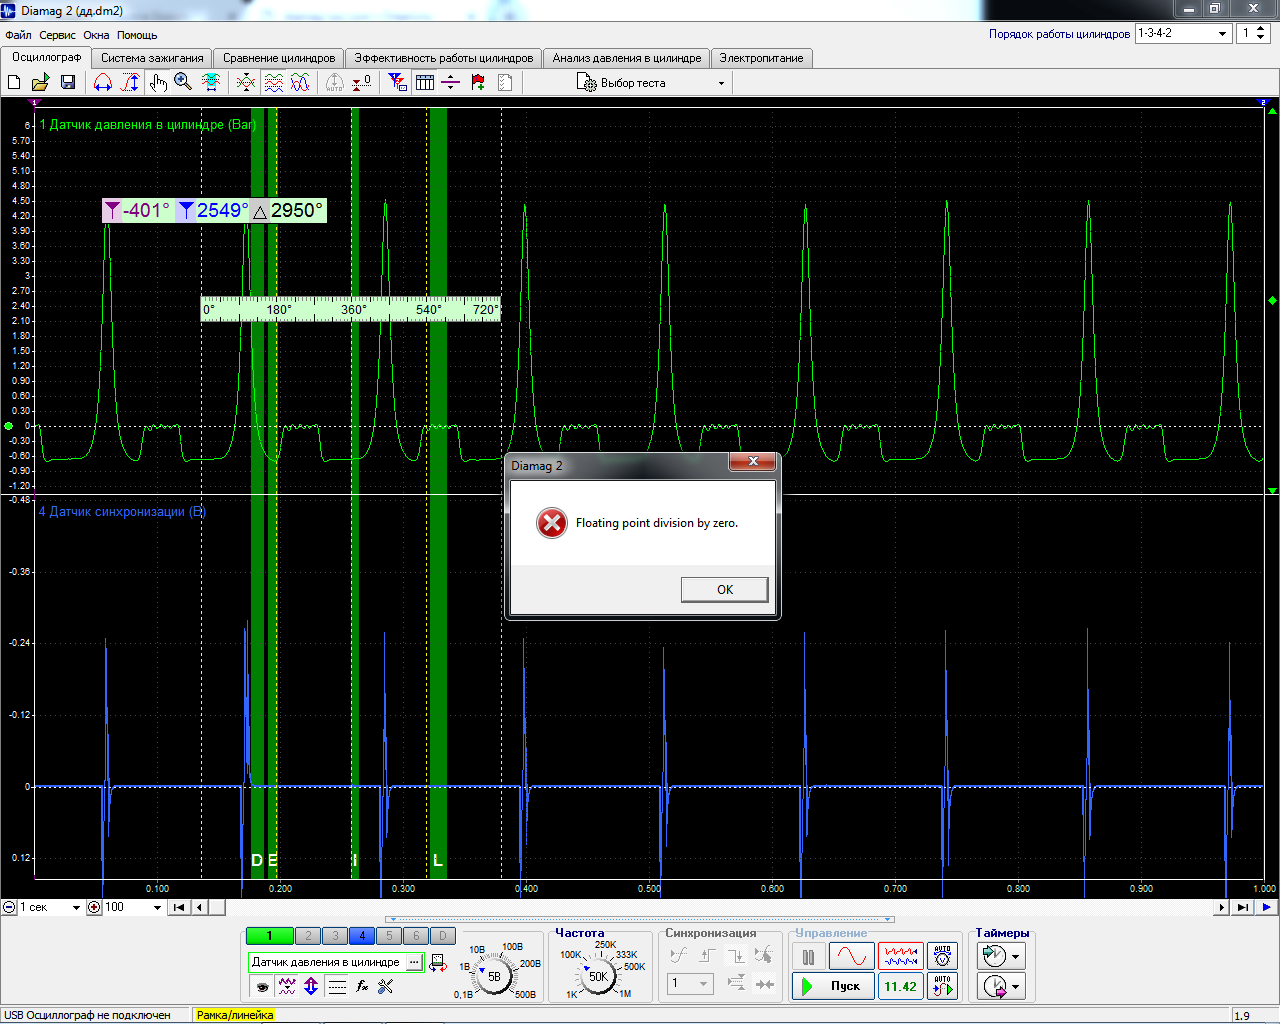Open channel waveform filter settings
1280x1024 pixels.
click(287, 986)
